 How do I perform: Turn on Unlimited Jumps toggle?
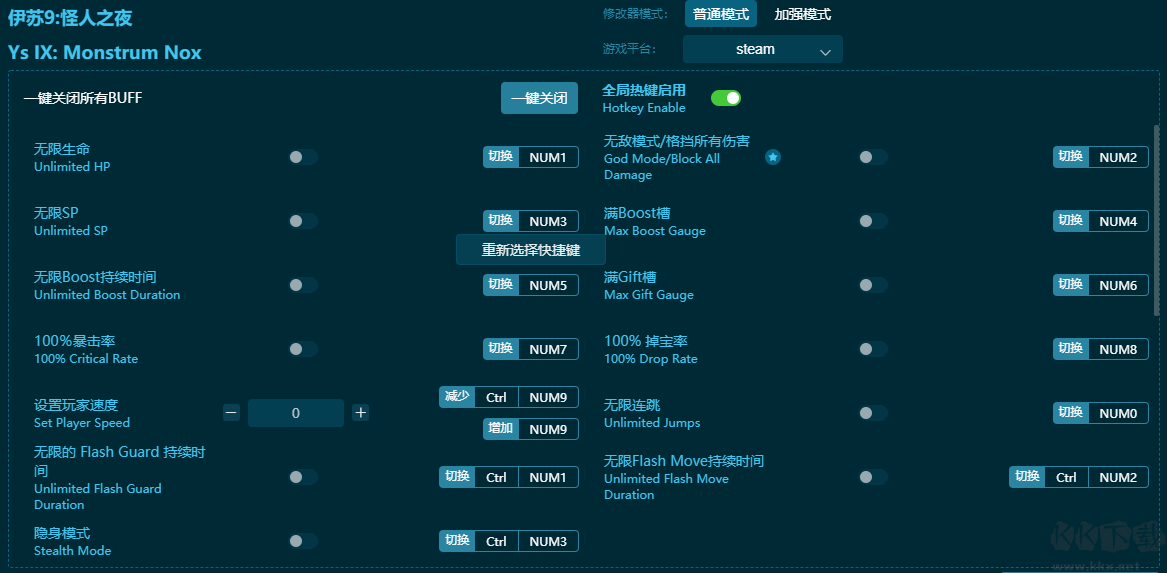873,413
